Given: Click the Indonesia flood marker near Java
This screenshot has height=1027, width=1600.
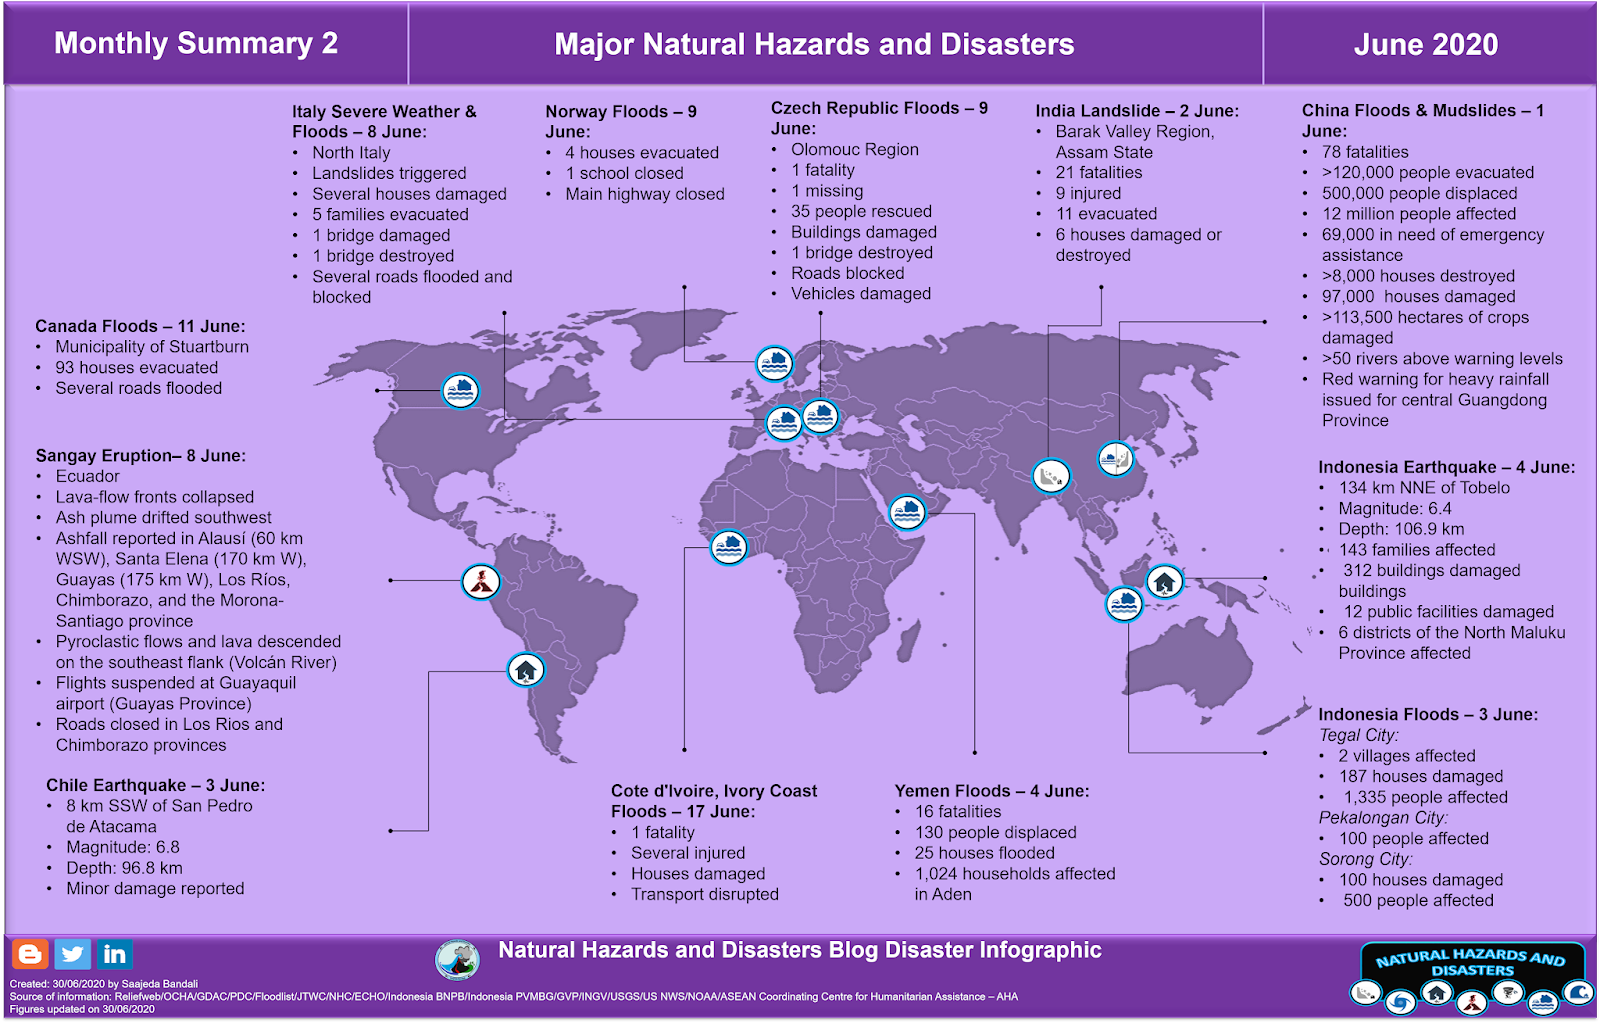Looking at the screenshot, I should pos(1124,602).
